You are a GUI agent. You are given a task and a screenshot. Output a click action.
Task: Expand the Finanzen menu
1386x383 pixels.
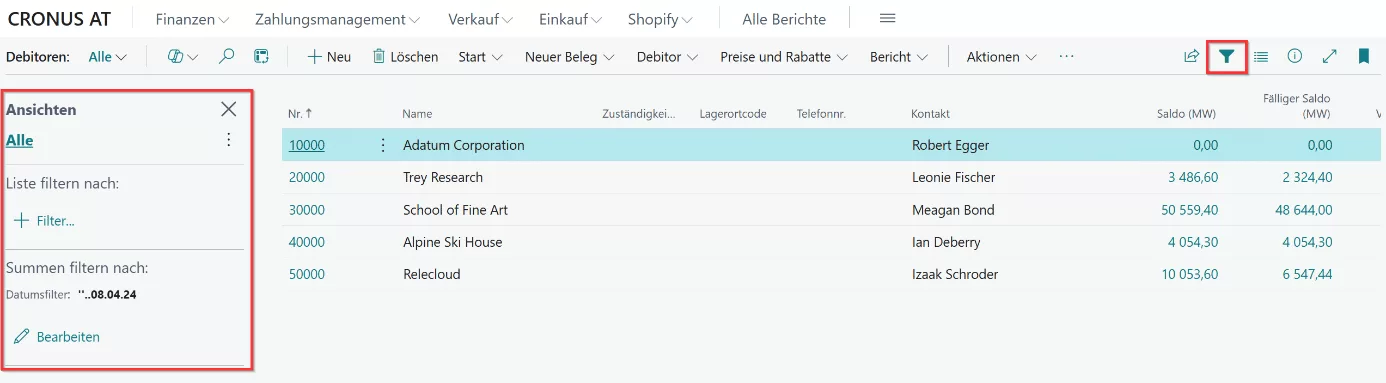click(x=192, y=19)
